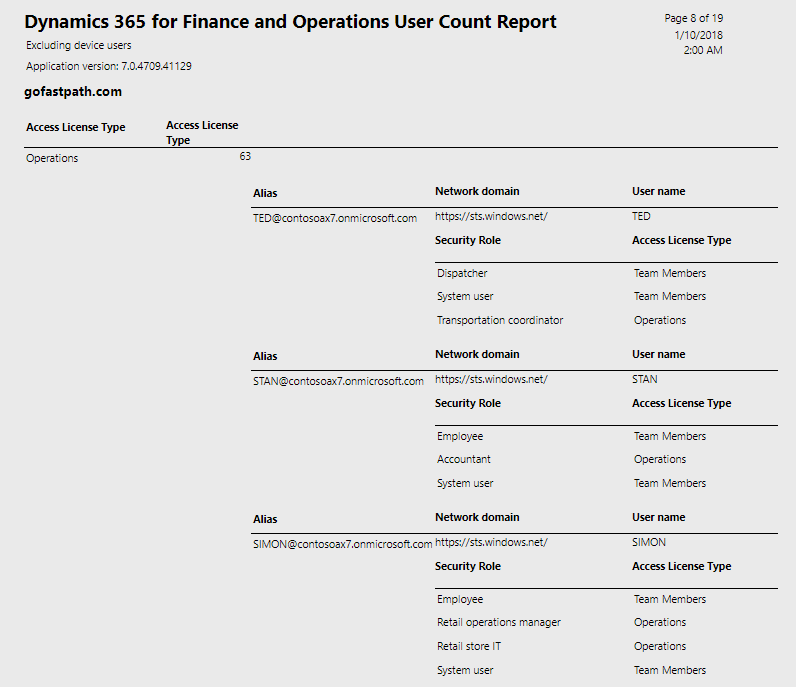796x687 pixels.
Task: Click the Page 8 of 19 indicator
Action: tap(693, 18)
